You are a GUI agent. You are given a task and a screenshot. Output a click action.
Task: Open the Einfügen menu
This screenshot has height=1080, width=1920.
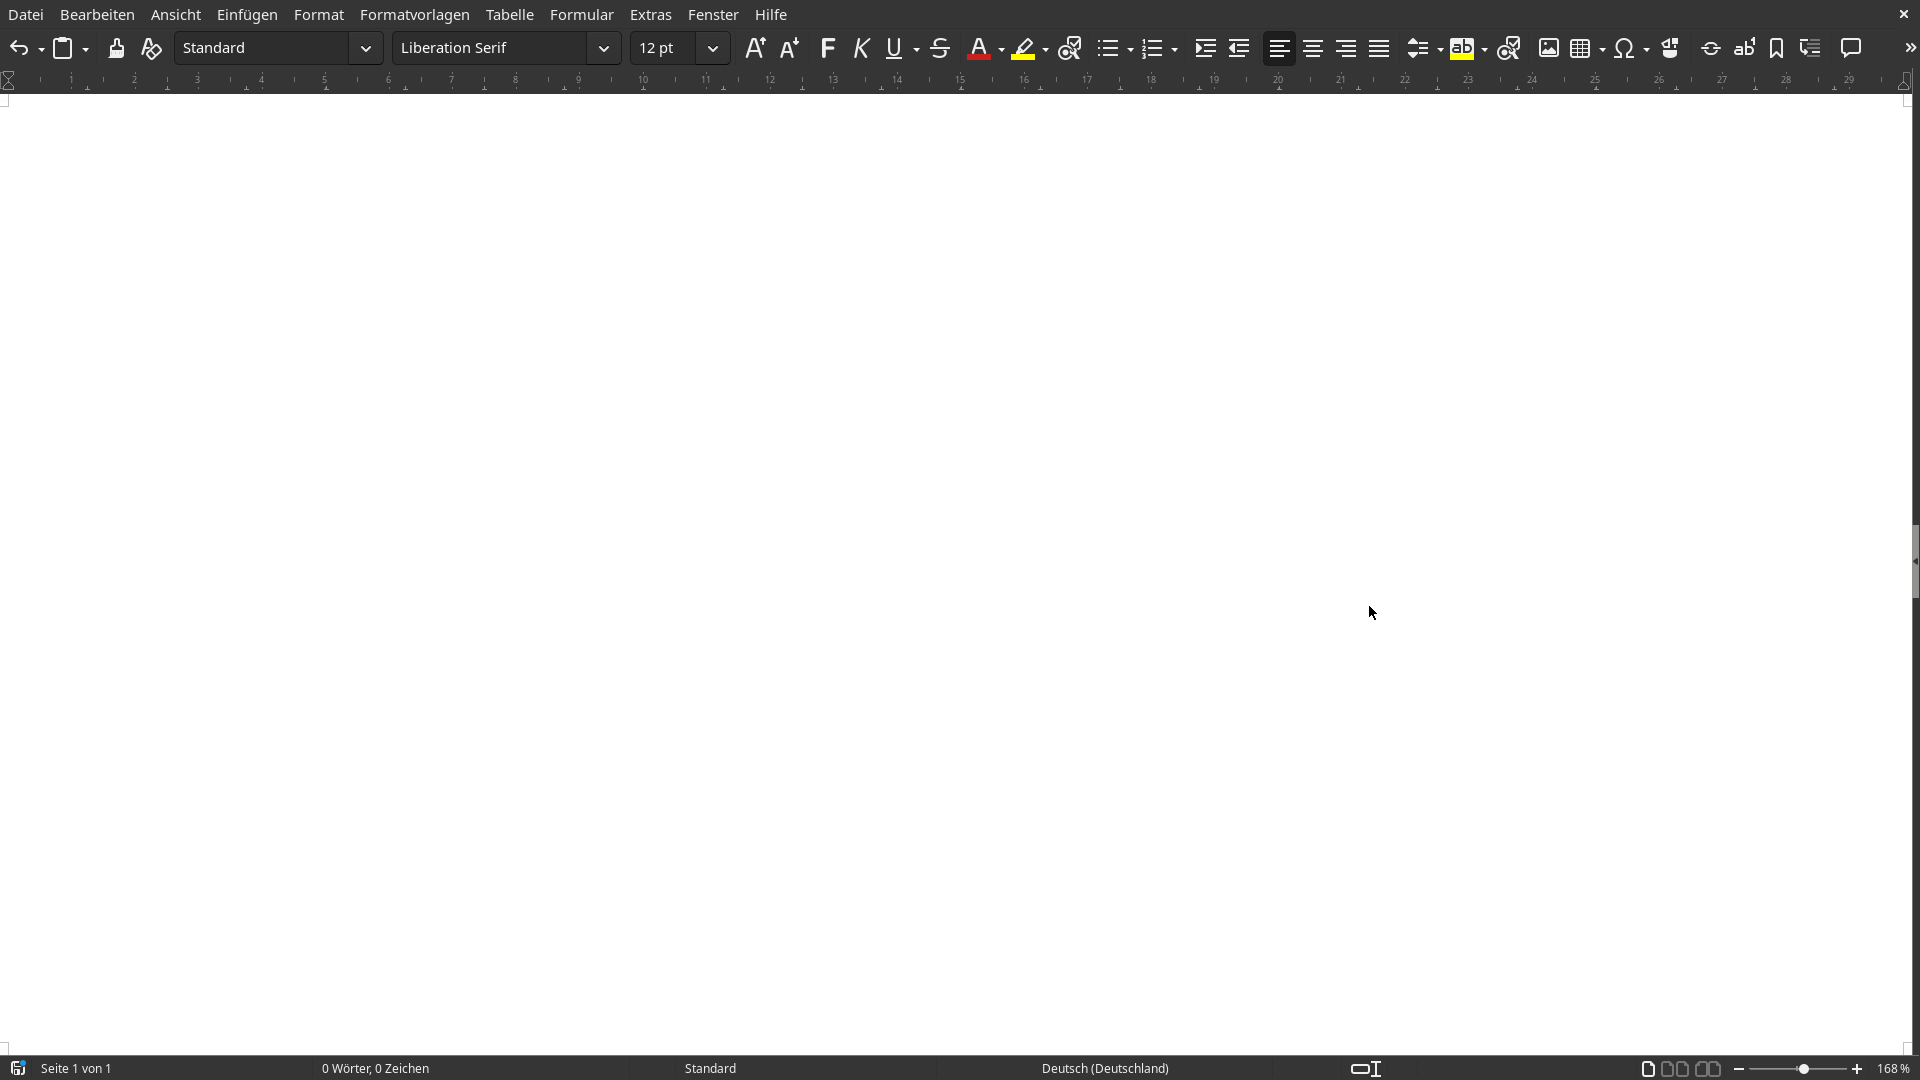click(247, 15)
